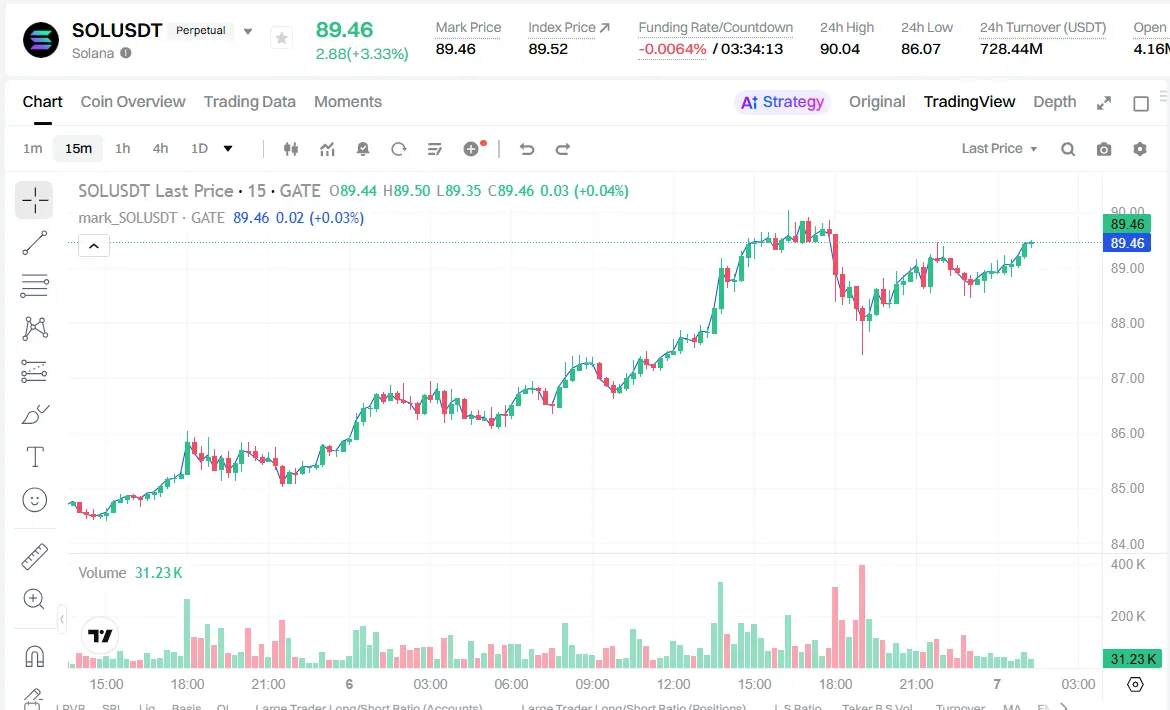This screenshot has width=1170, height=710.
Task: Create a price alert with the bell icon
Action: click(363, 149)
